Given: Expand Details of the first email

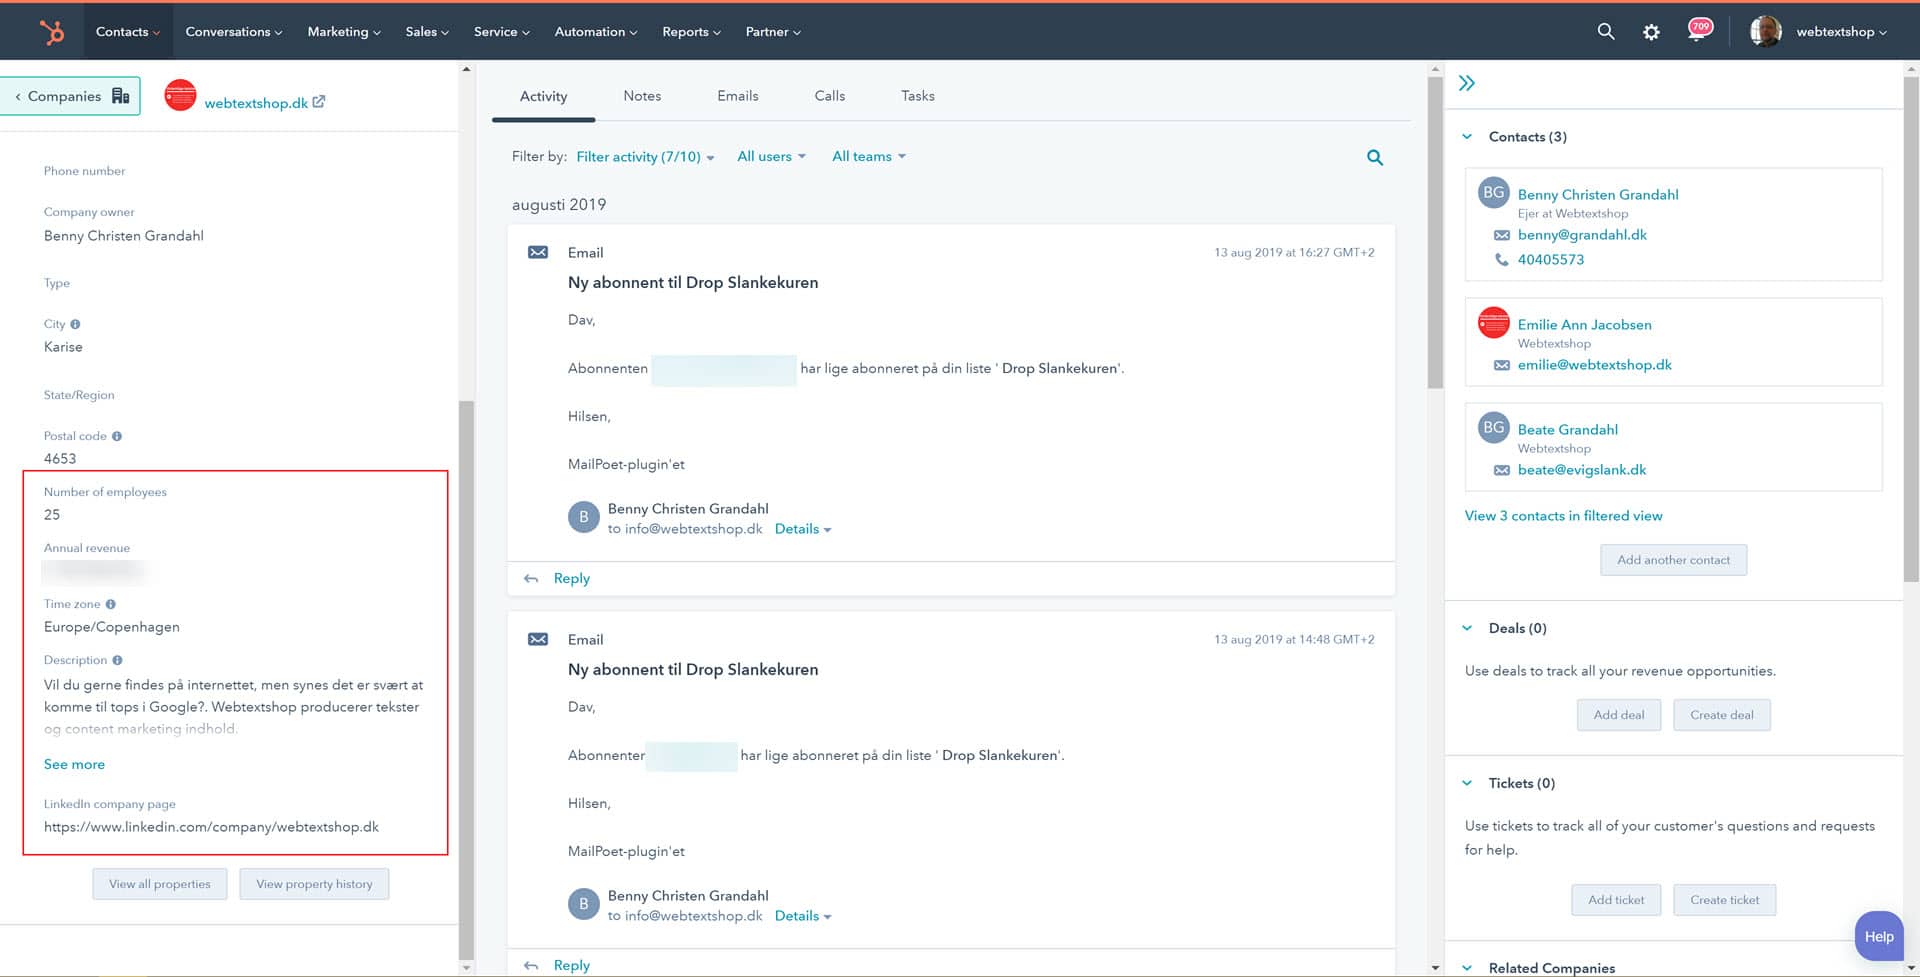Looking at the screenshot, I should (802, 529).
